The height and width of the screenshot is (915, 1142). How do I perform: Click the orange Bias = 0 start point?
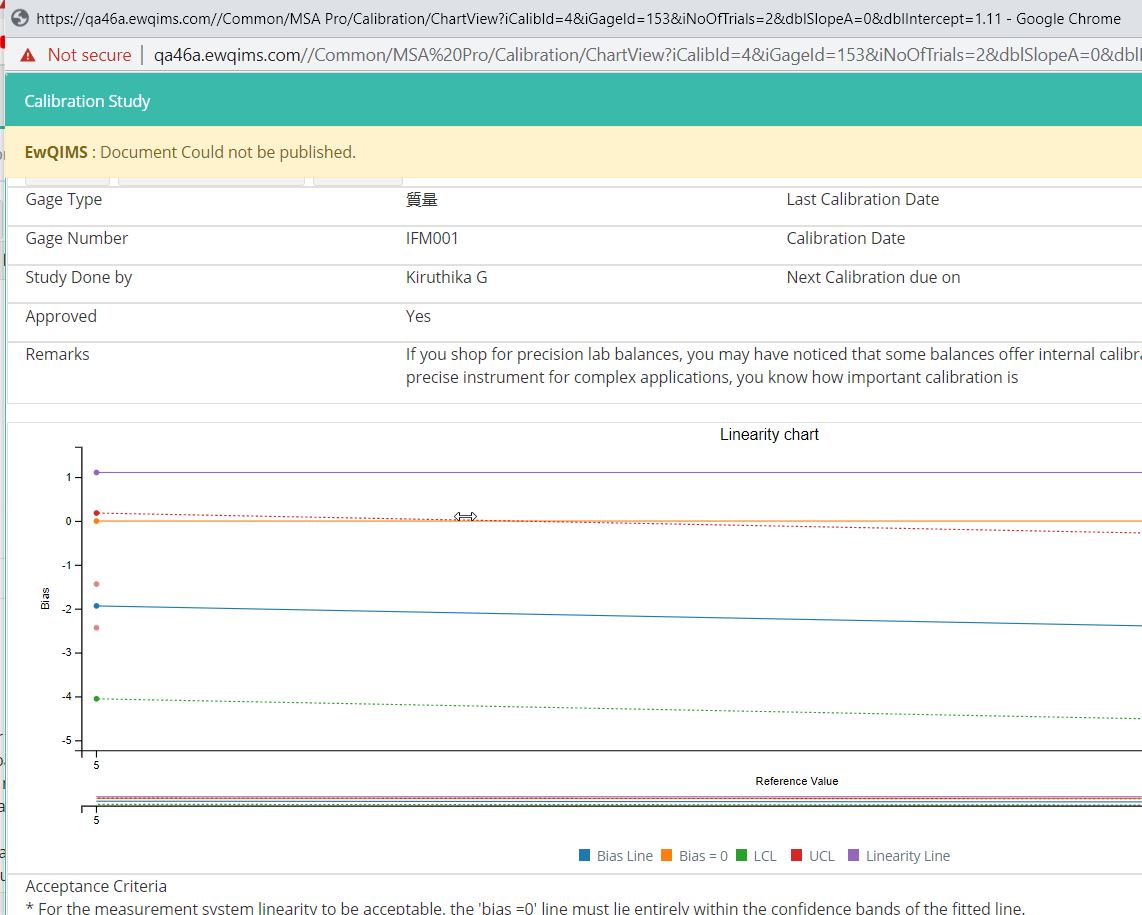pos(96,521)
